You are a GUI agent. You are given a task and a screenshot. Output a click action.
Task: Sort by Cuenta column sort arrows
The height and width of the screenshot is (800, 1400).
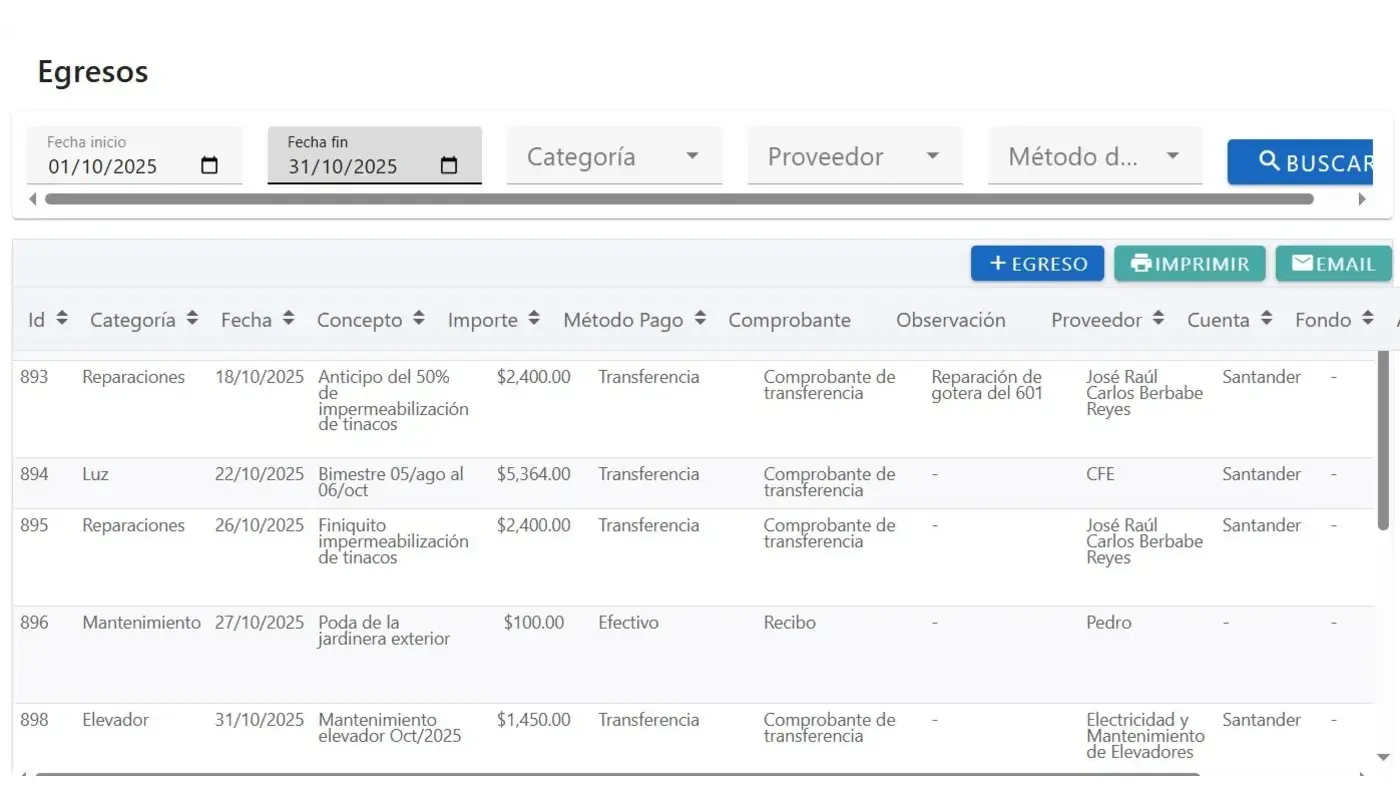[1266, 319]
